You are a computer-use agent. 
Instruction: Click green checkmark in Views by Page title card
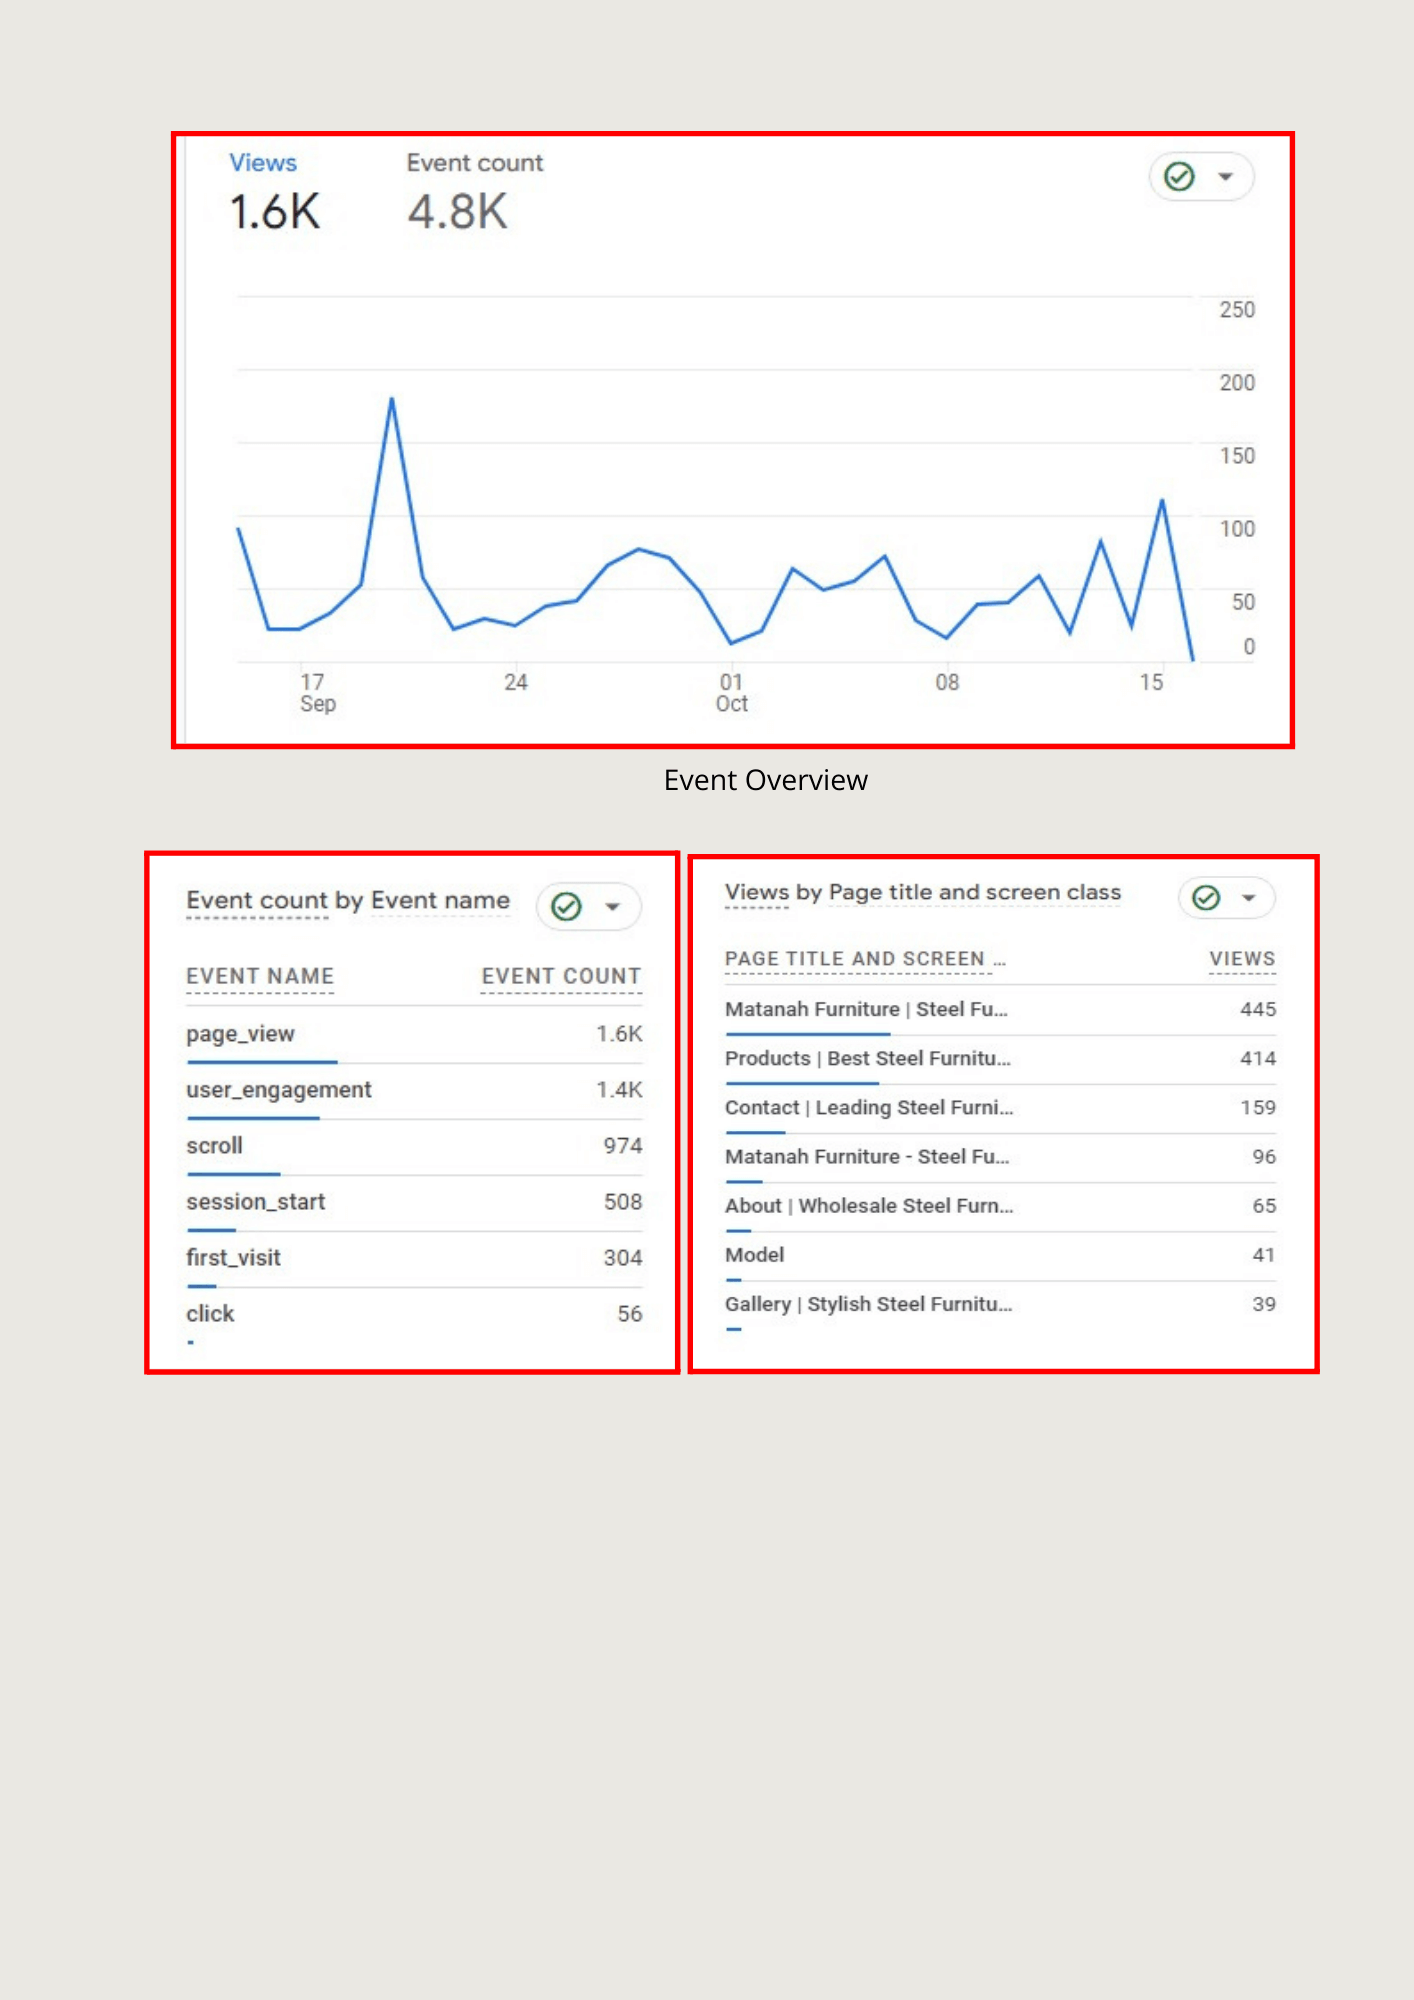click(1207, 897)
